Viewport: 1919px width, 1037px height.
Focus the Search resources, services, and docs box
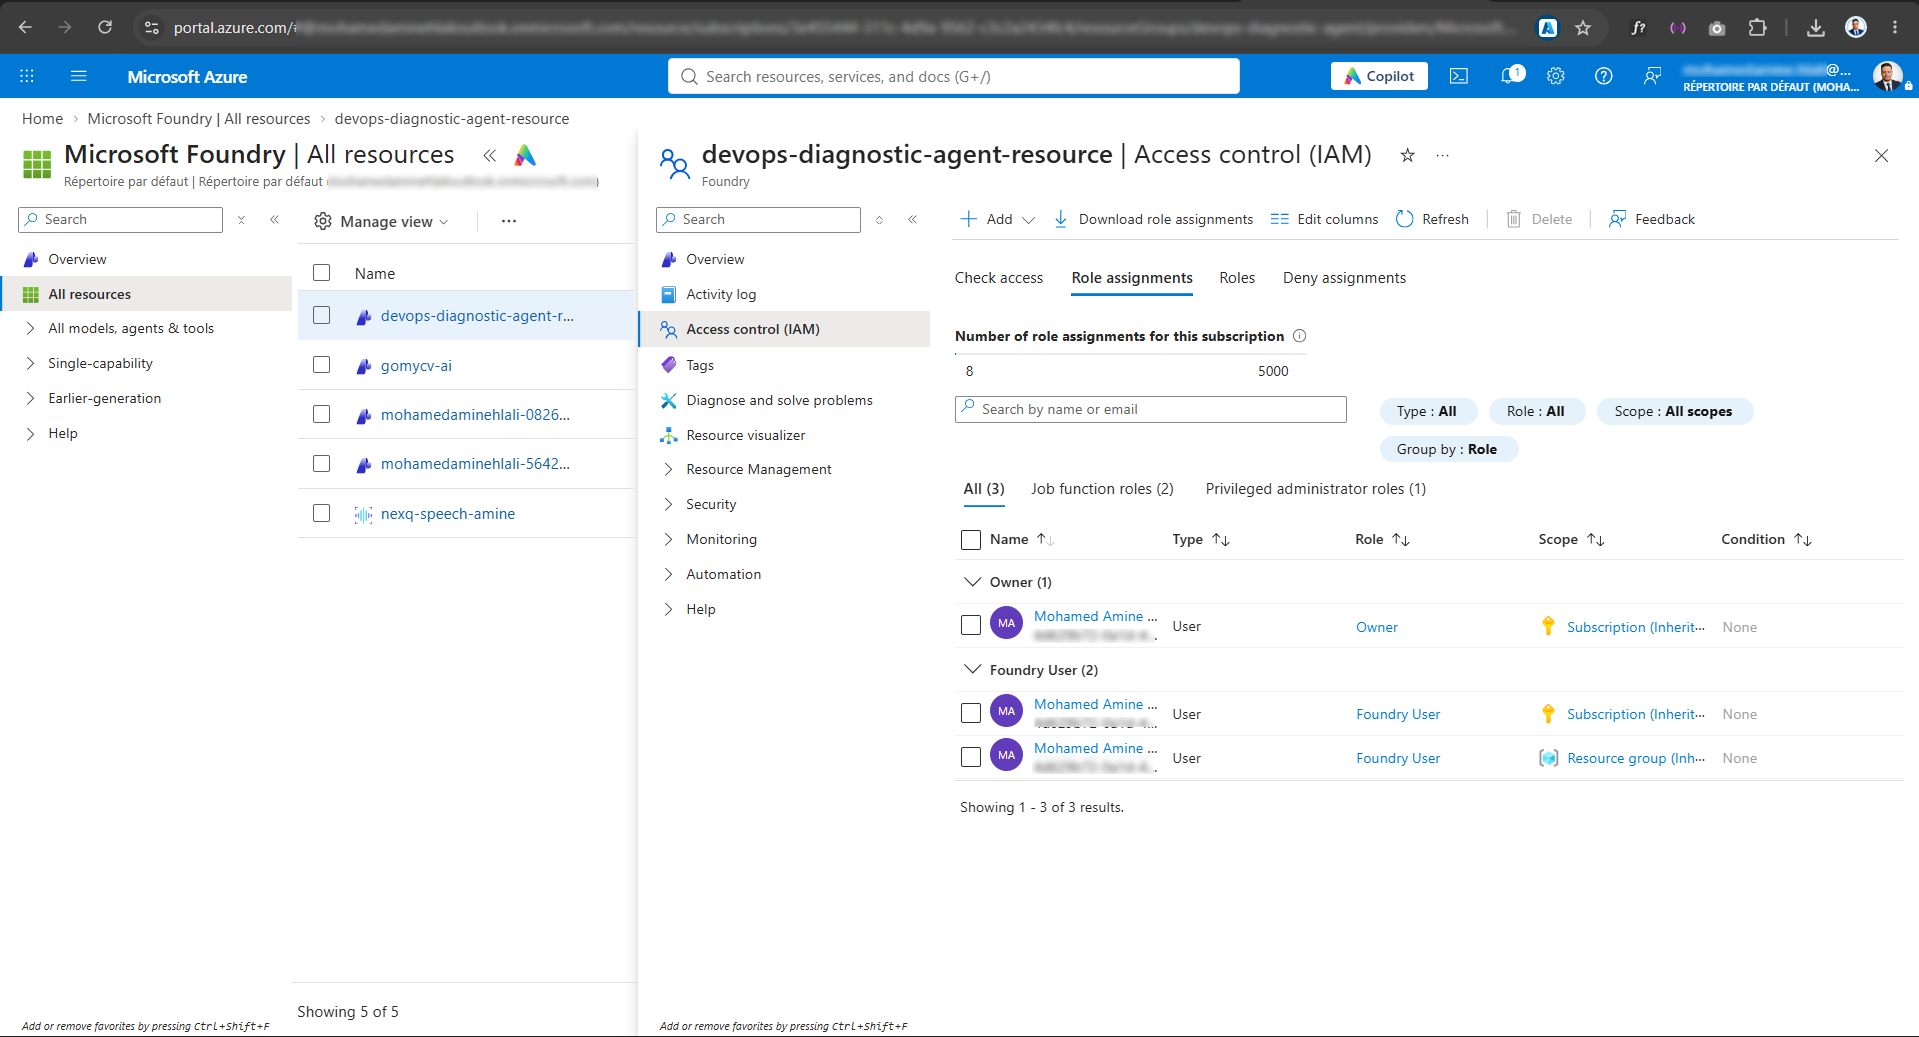[x=953, y=76]
